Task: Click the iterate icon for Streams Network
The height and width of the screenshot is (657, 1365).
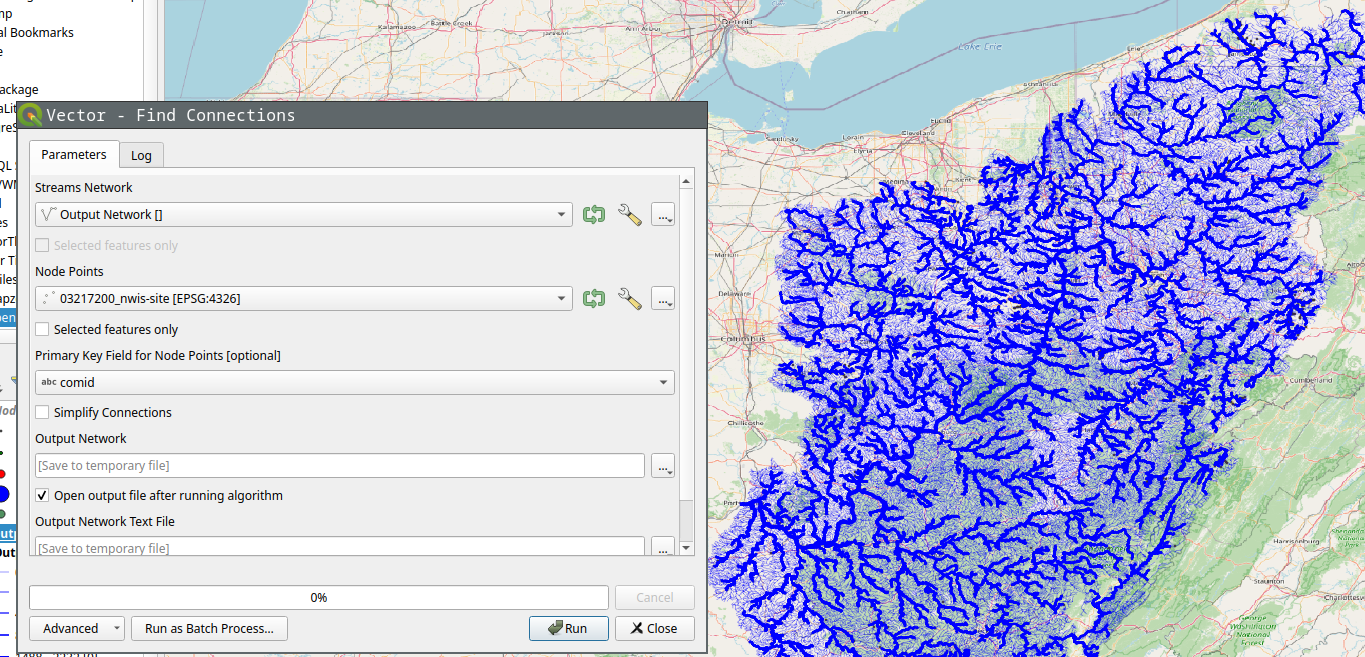Action: coord(594,214)
